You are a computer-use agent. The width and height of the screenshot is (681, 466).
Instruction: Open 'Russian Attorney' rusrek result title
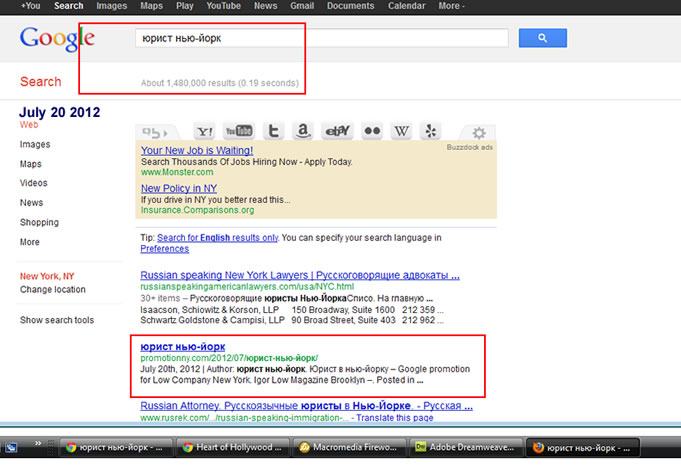click(306, 406)
